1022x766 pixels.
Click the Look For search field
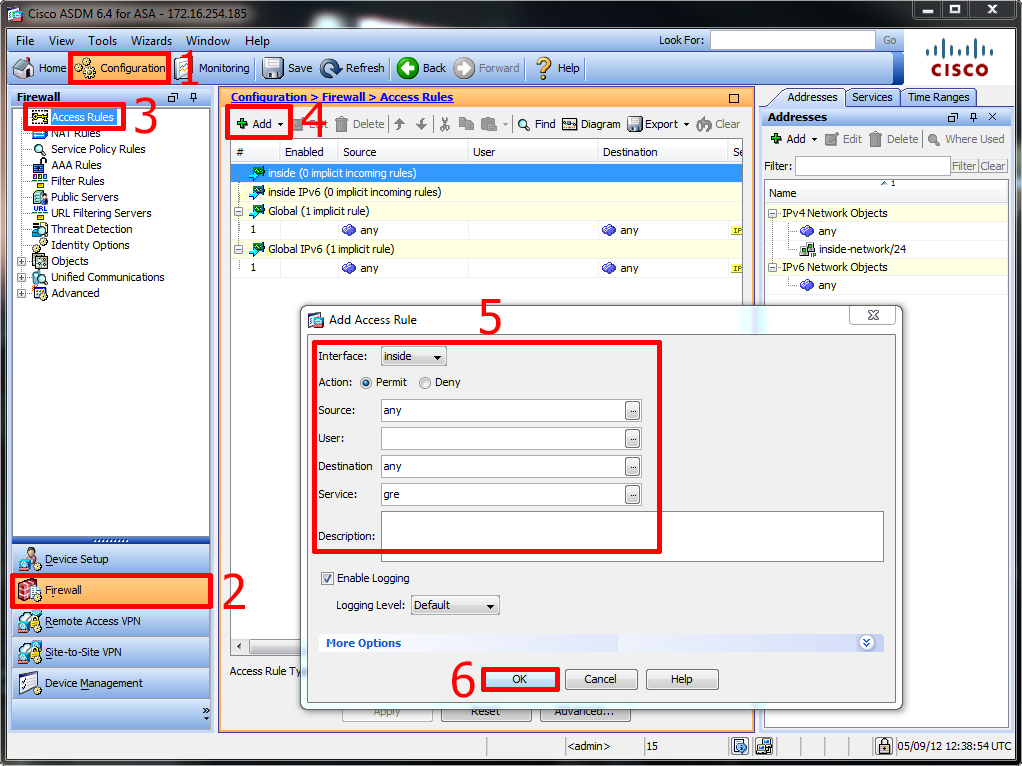click(x=793, y=40)
